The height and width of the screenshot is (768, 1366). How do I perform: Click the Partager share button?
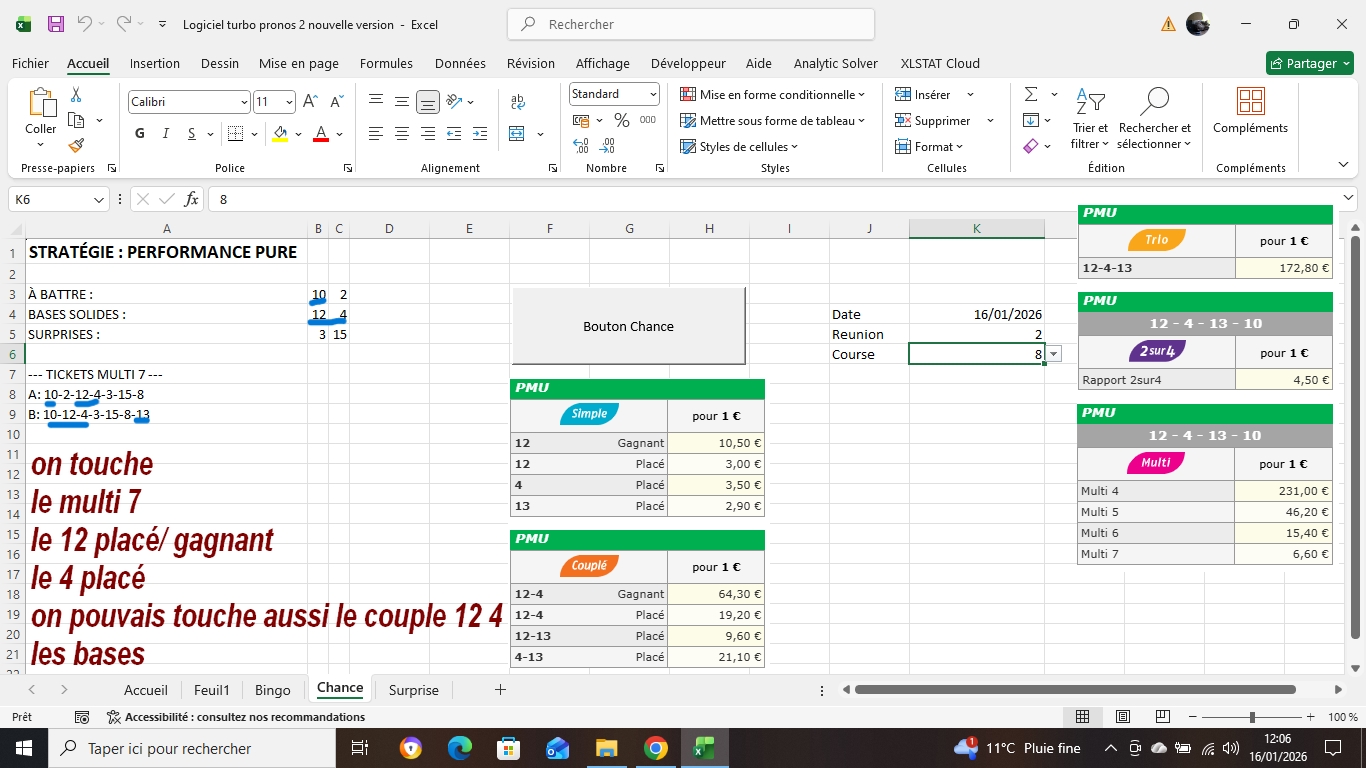[1310, 63]
